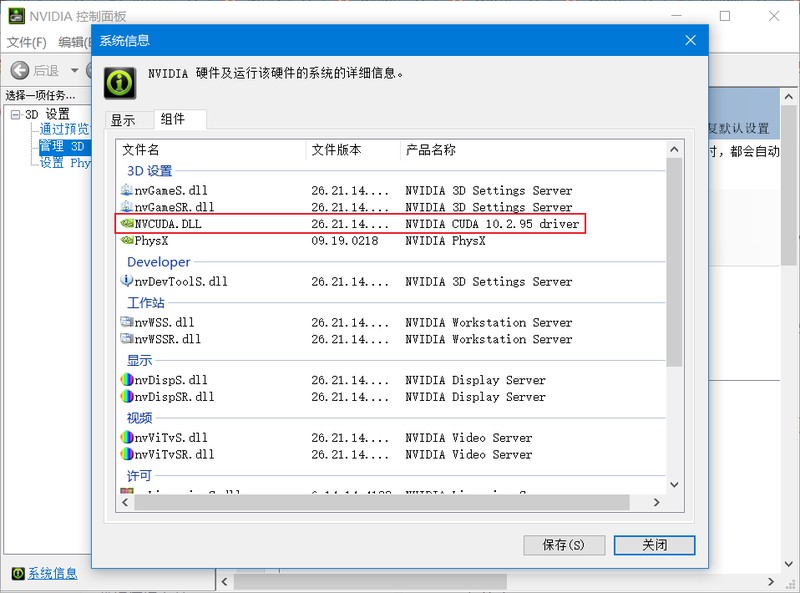Click the nvDispS.dll color icon
The height and width of the screenshot is (593, 800).
pyautogui.click(x=127, y=380)
